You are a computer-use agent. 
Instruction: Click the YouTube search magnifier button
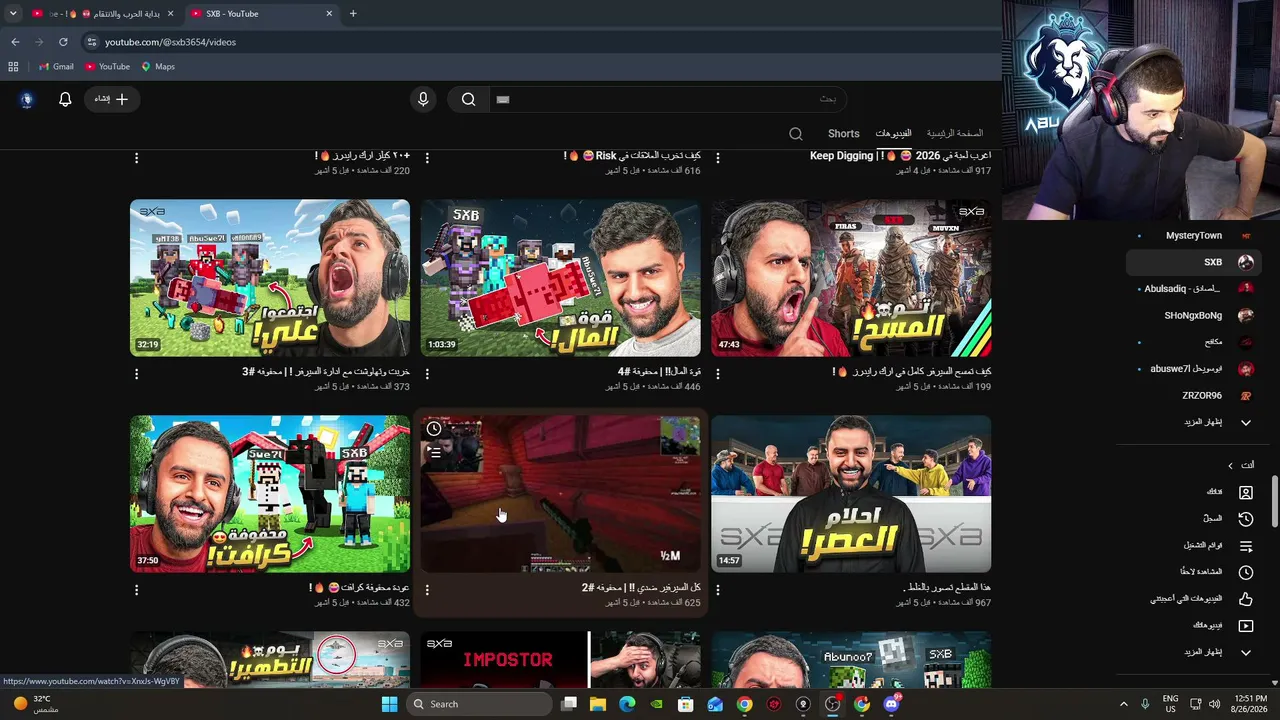pos(468,99)
